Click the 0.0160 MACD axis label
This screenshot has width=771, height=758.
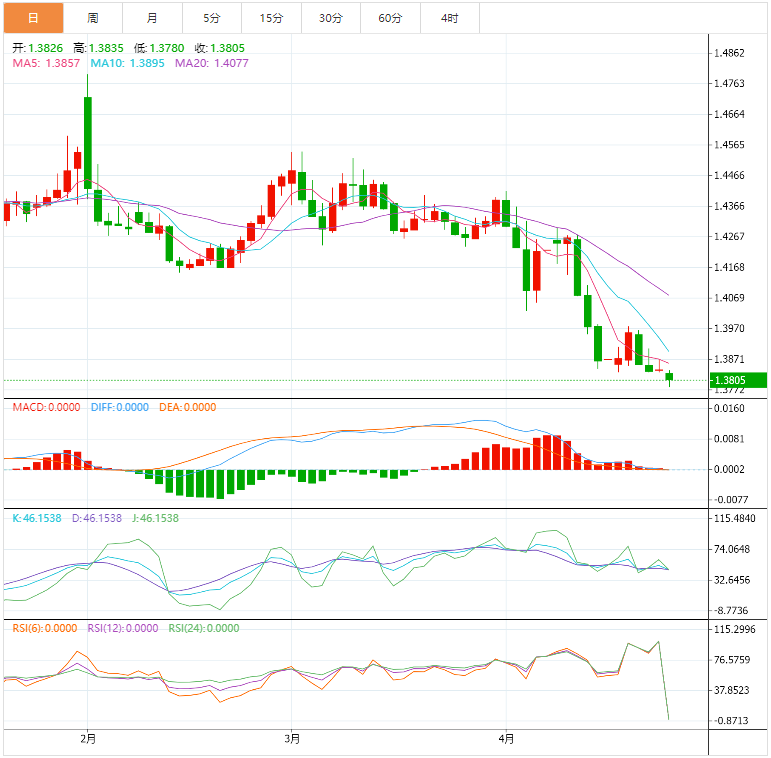(x=729, y=408)
